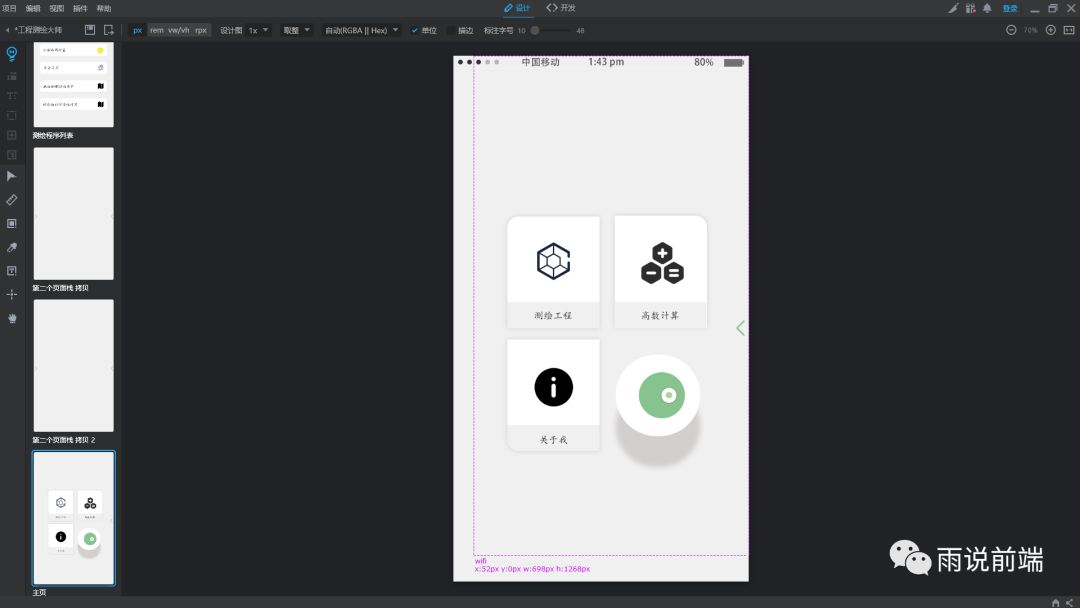Click the share icon in status bar

1070,602
